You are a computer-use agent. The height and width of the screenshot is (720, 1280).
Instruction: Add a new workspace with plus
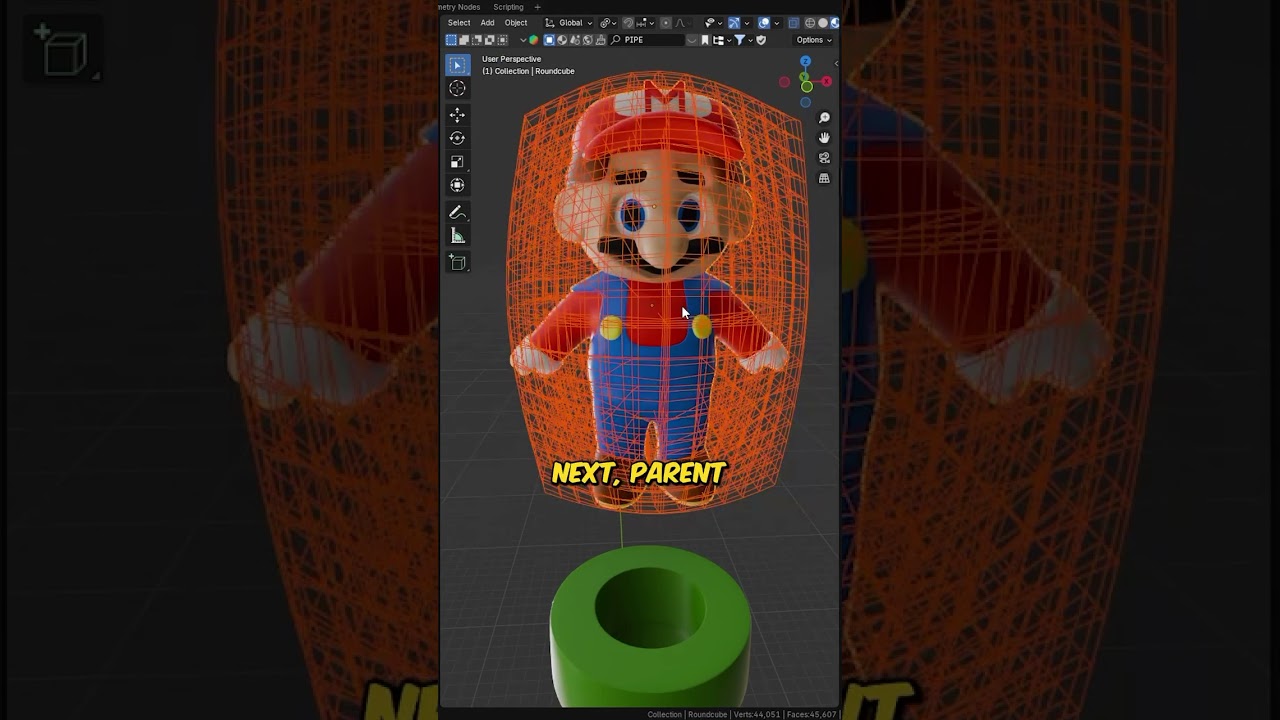click(x=537, y=7)
